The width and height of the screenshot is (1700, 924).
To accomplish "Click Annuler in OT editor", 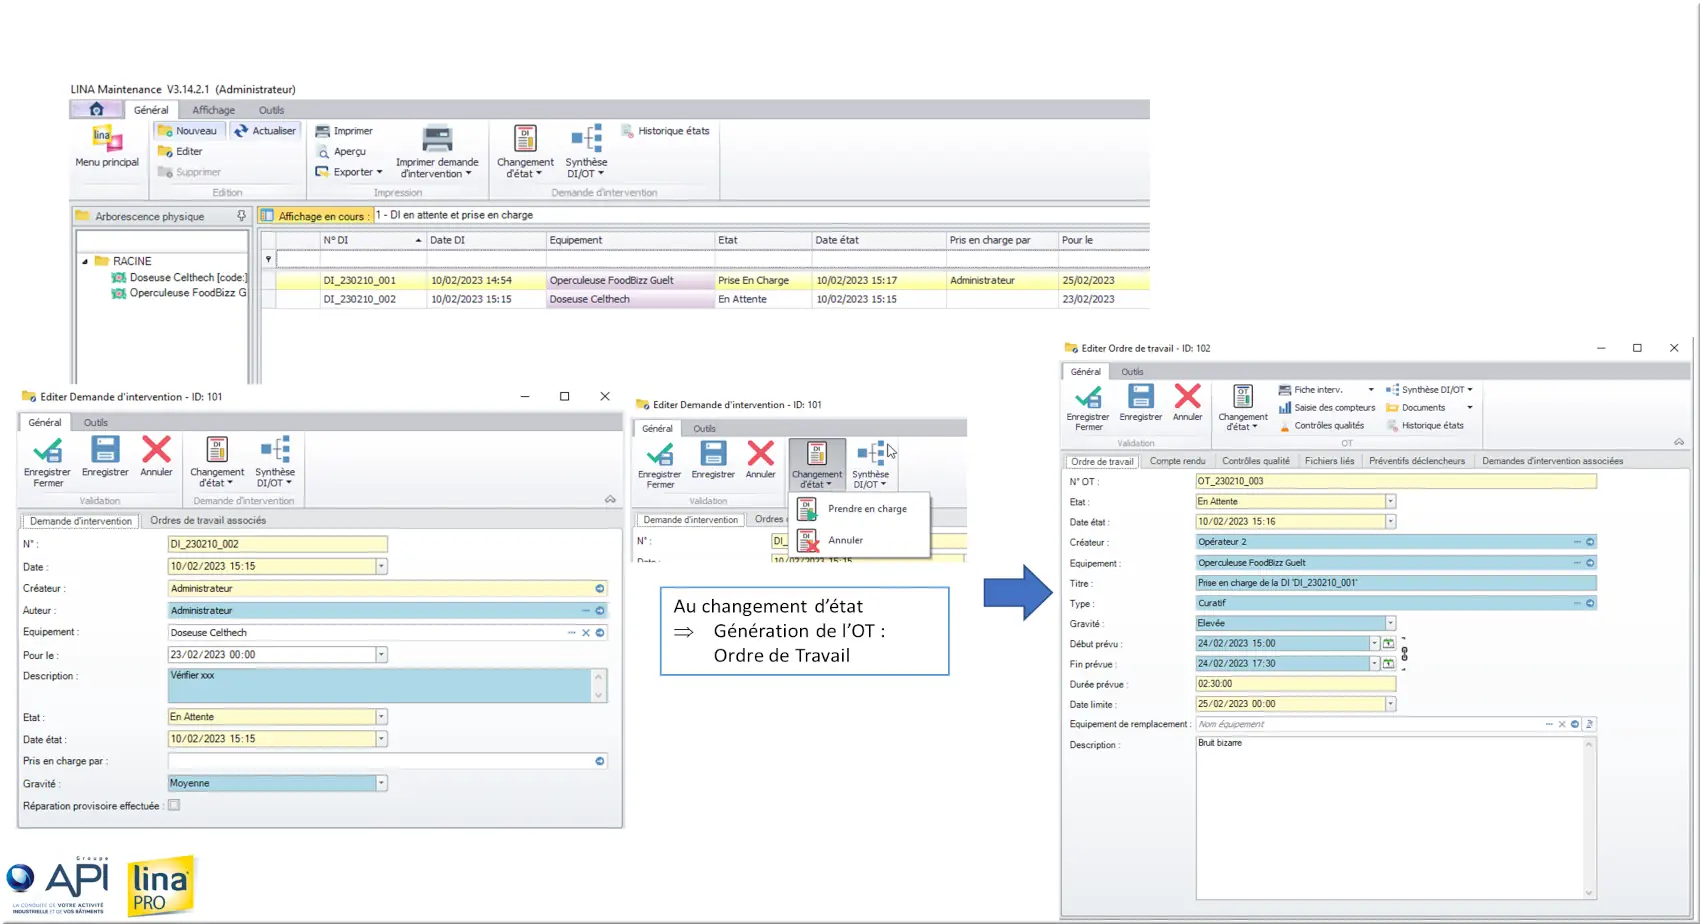I will pyautogui.click(x=1187, y=402).
